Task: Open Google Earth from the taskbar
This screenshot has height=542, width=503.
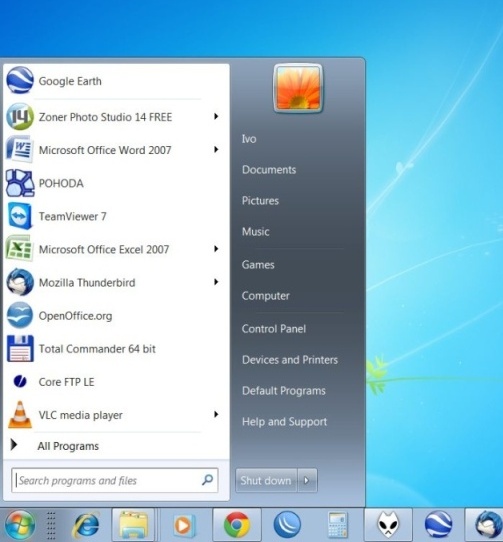Action: tap(439, 525)
